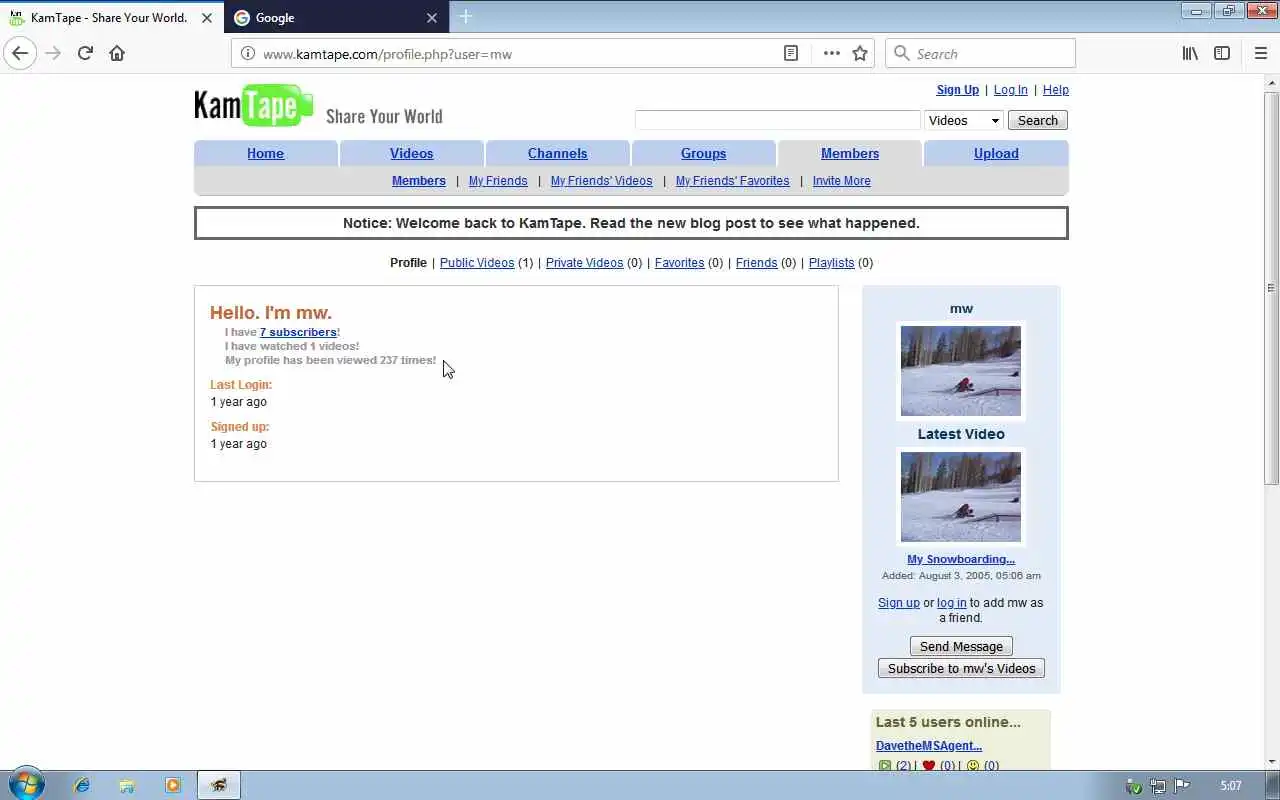Click the KamTape logo
The height and width of the screenshot is (800, 1280).
coord(254,105)
